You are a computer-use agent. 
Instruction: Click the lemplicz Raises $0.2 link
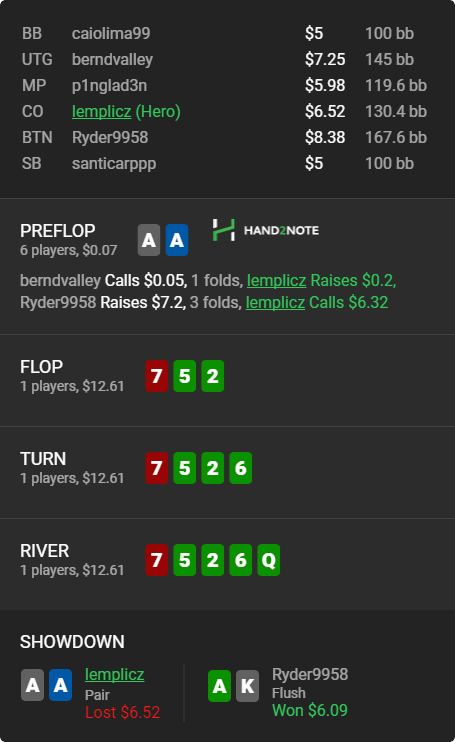[321, 281]
